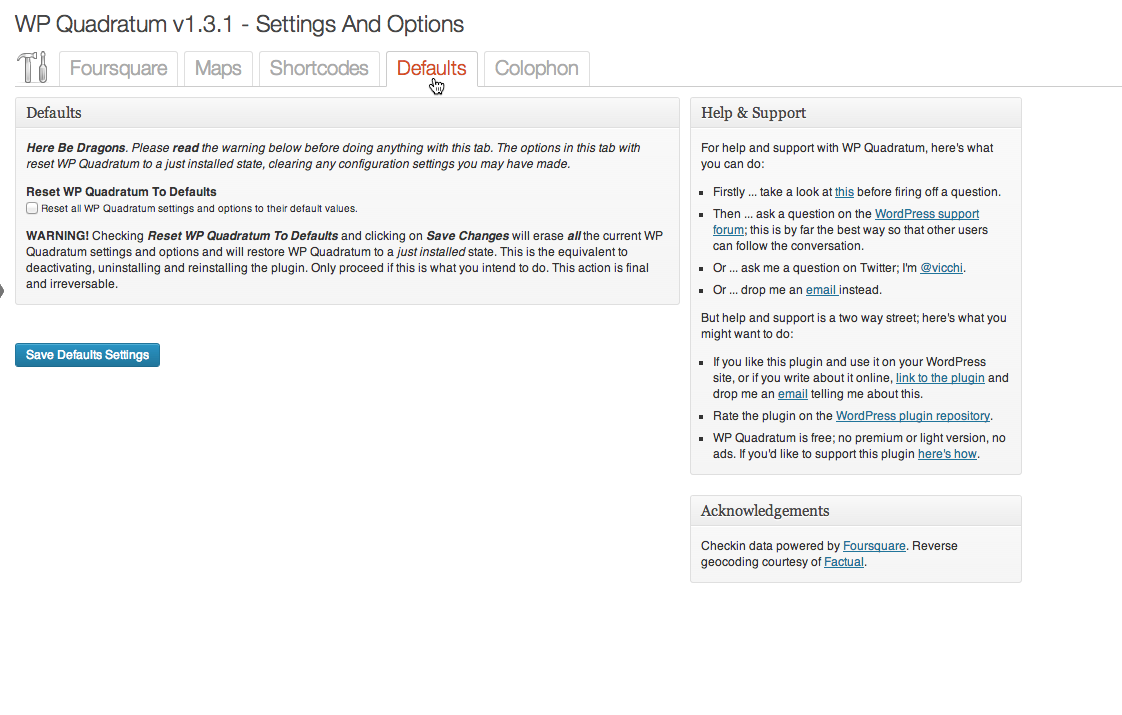Go to the Colophon tab
The width and height of the screenshot is (1122, 715).
[x=537, y=69]
